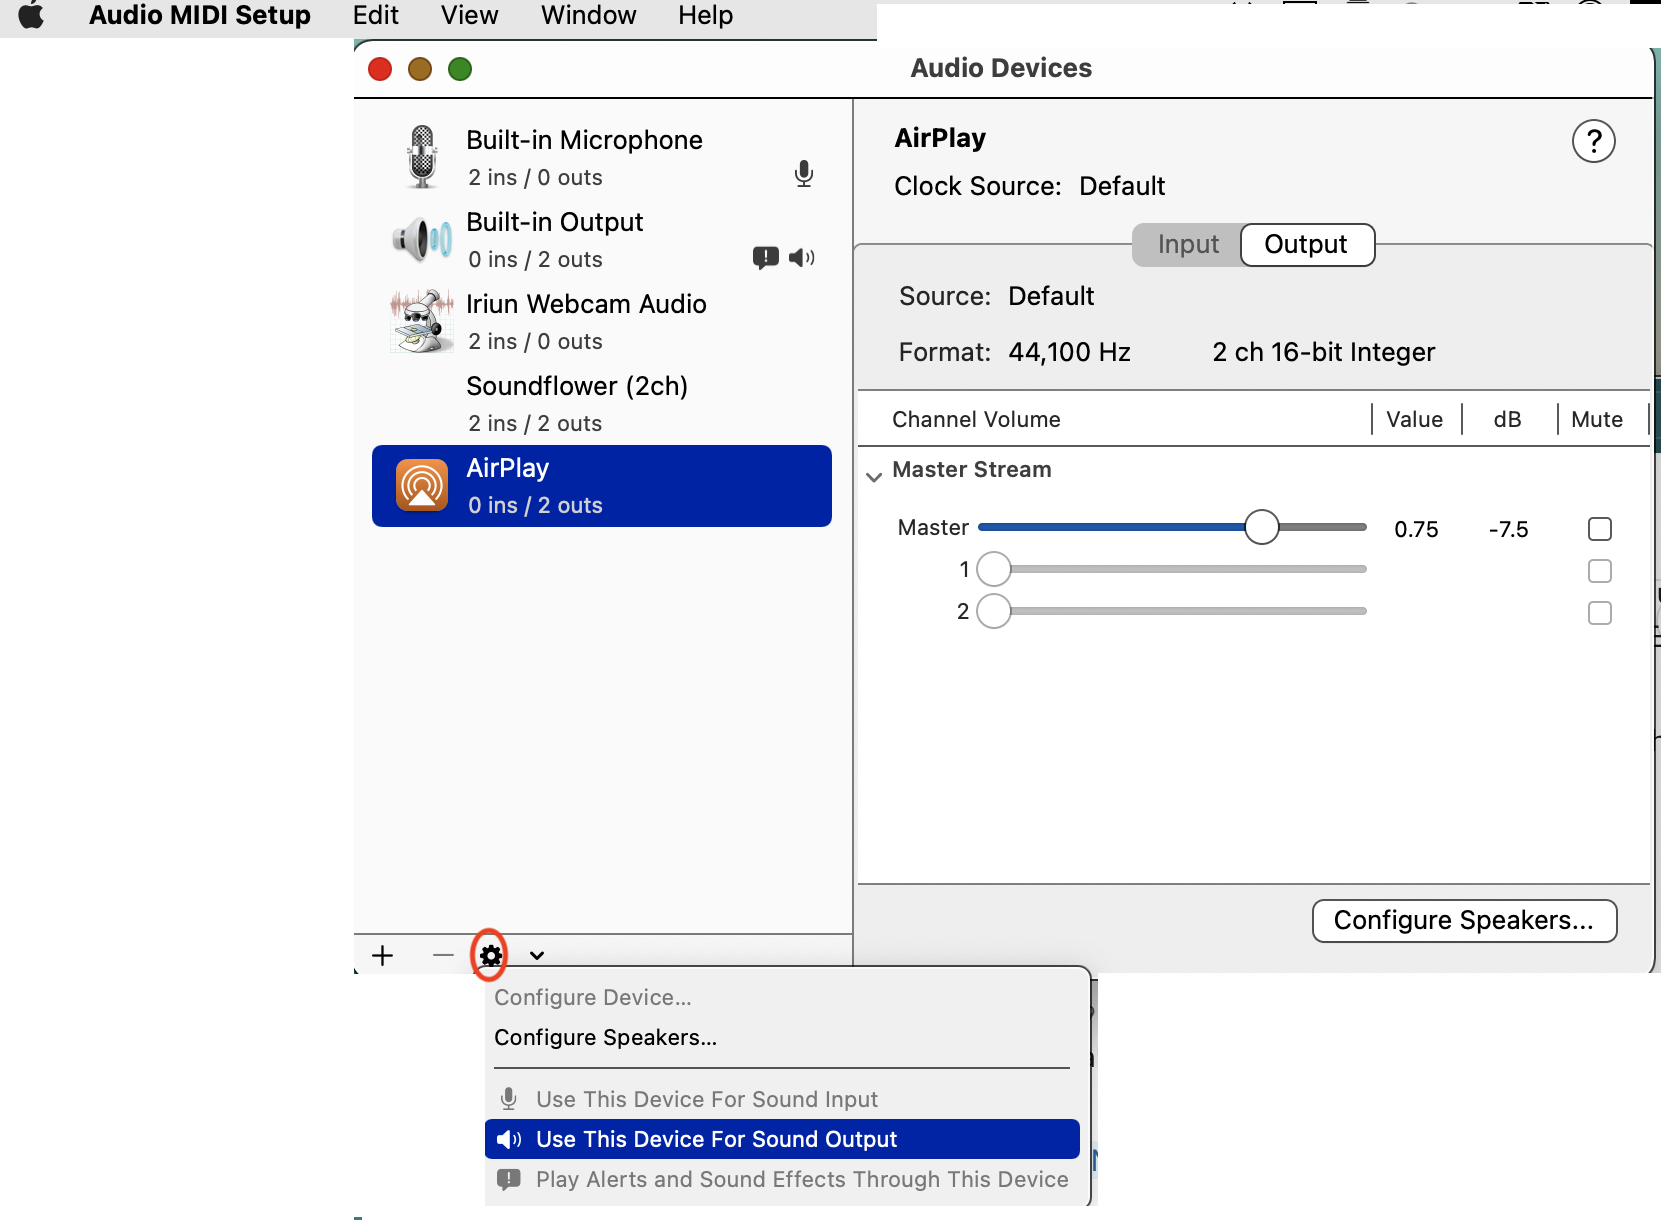The width and height of the screenshot is (1661, 1220).
Task: Choose Use This Device For Sound Input
Action: [782, 1099]
